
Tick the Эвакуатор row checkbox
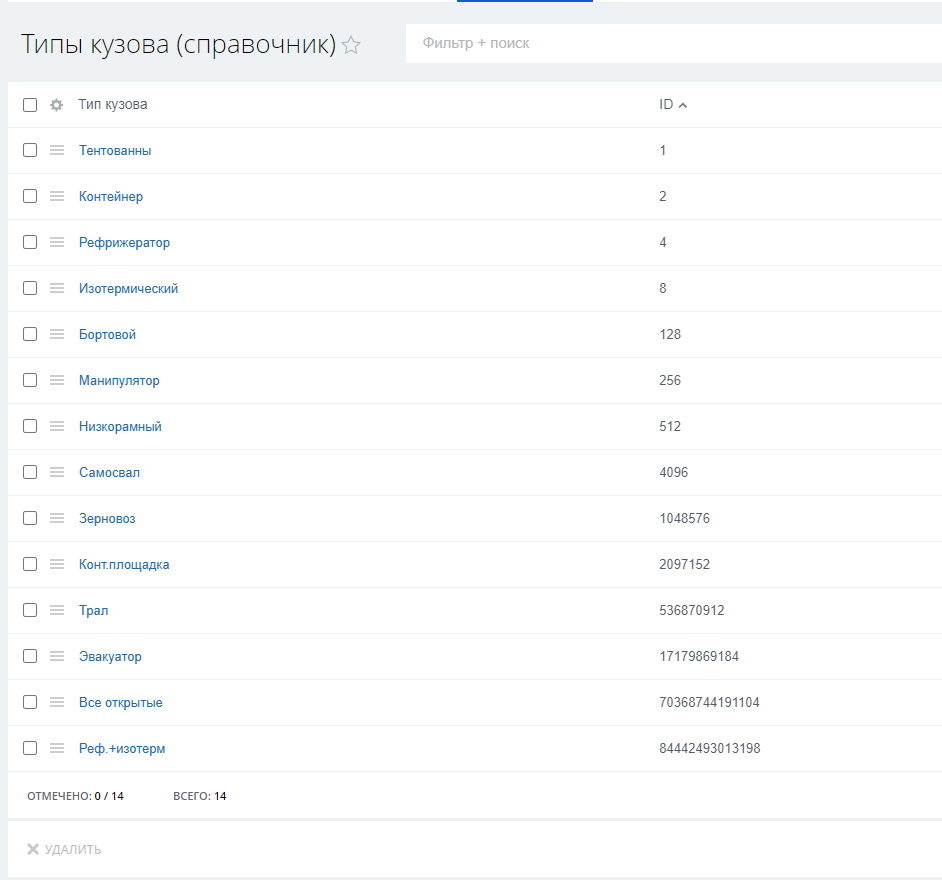tap(30, 656)
